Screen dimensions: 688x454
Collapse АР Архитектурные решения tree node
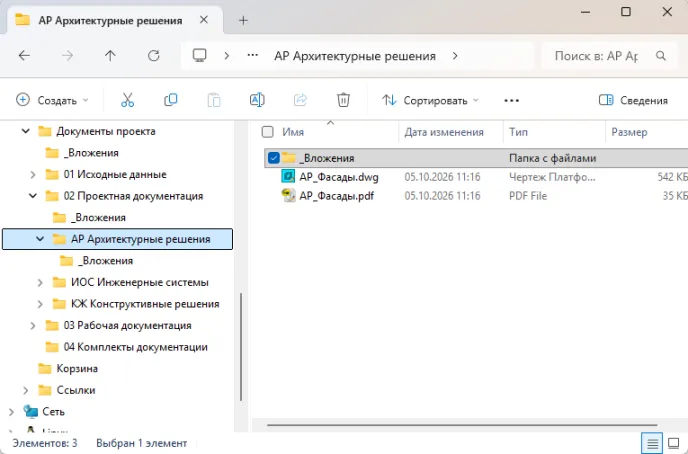tap(40, 239)
